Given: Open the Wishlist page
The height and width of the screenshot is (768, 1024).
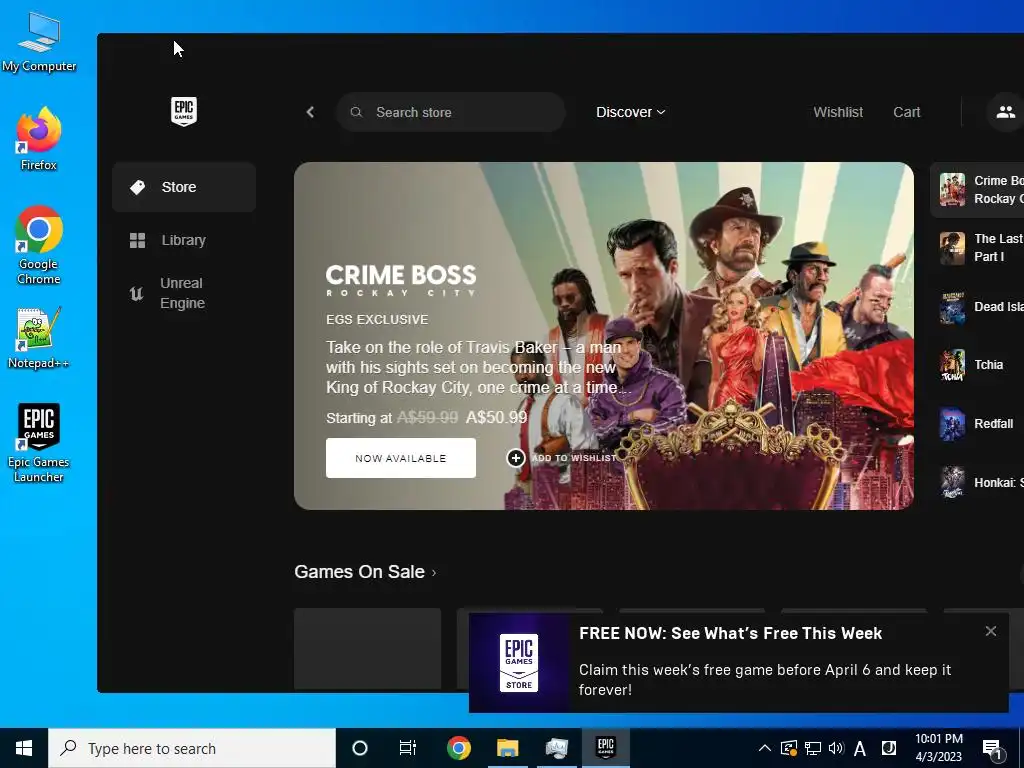Looking at the screenshot, I should tap(838, 112).
